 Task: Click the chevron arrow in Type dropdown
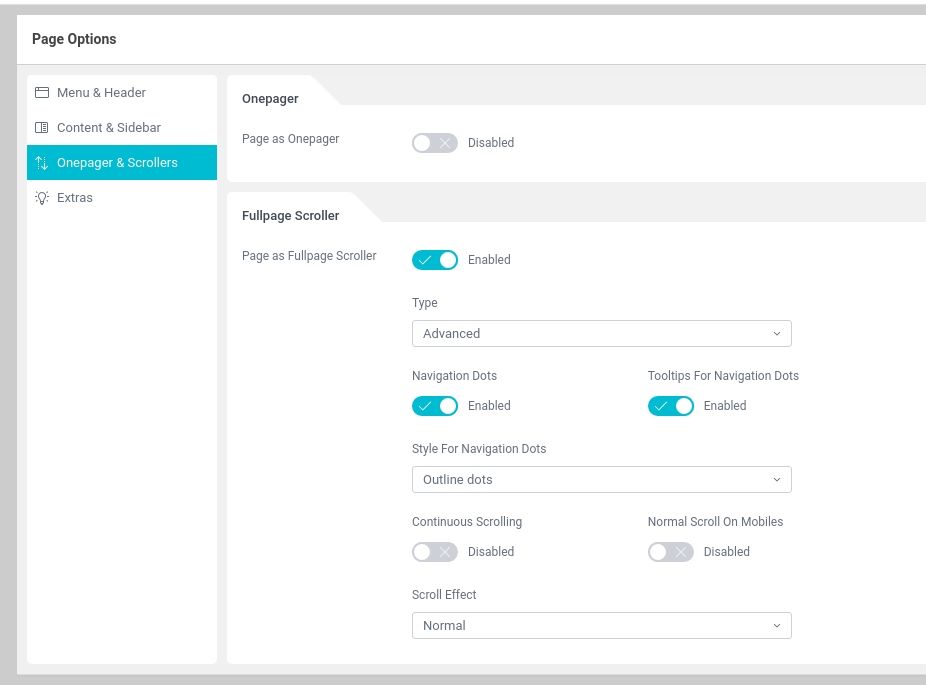point(777,334)
